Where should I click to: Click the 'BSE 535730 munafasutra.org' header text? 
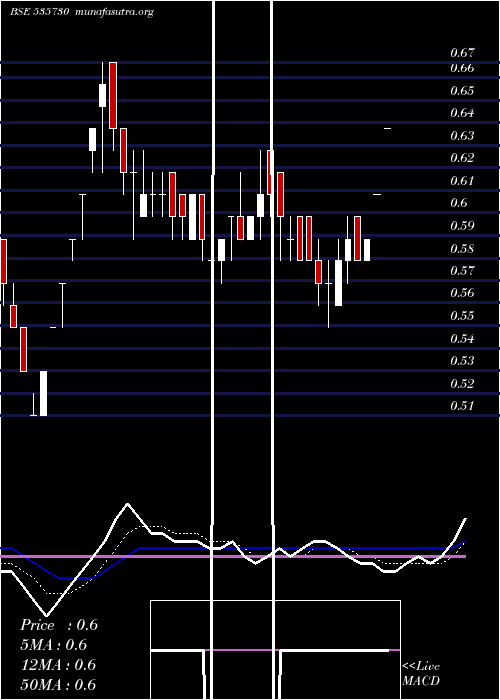click(82, 12)
